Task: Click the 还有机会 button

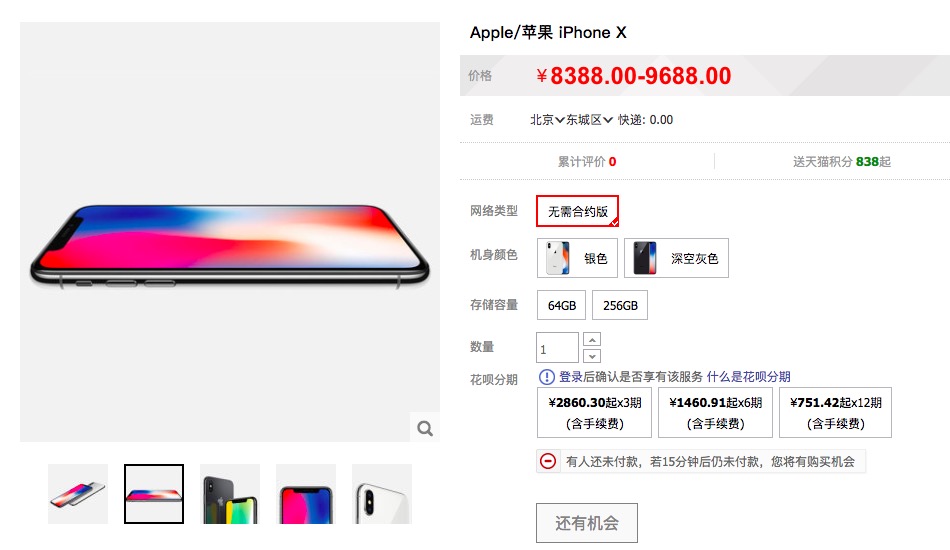Action: tap(586, 523)
